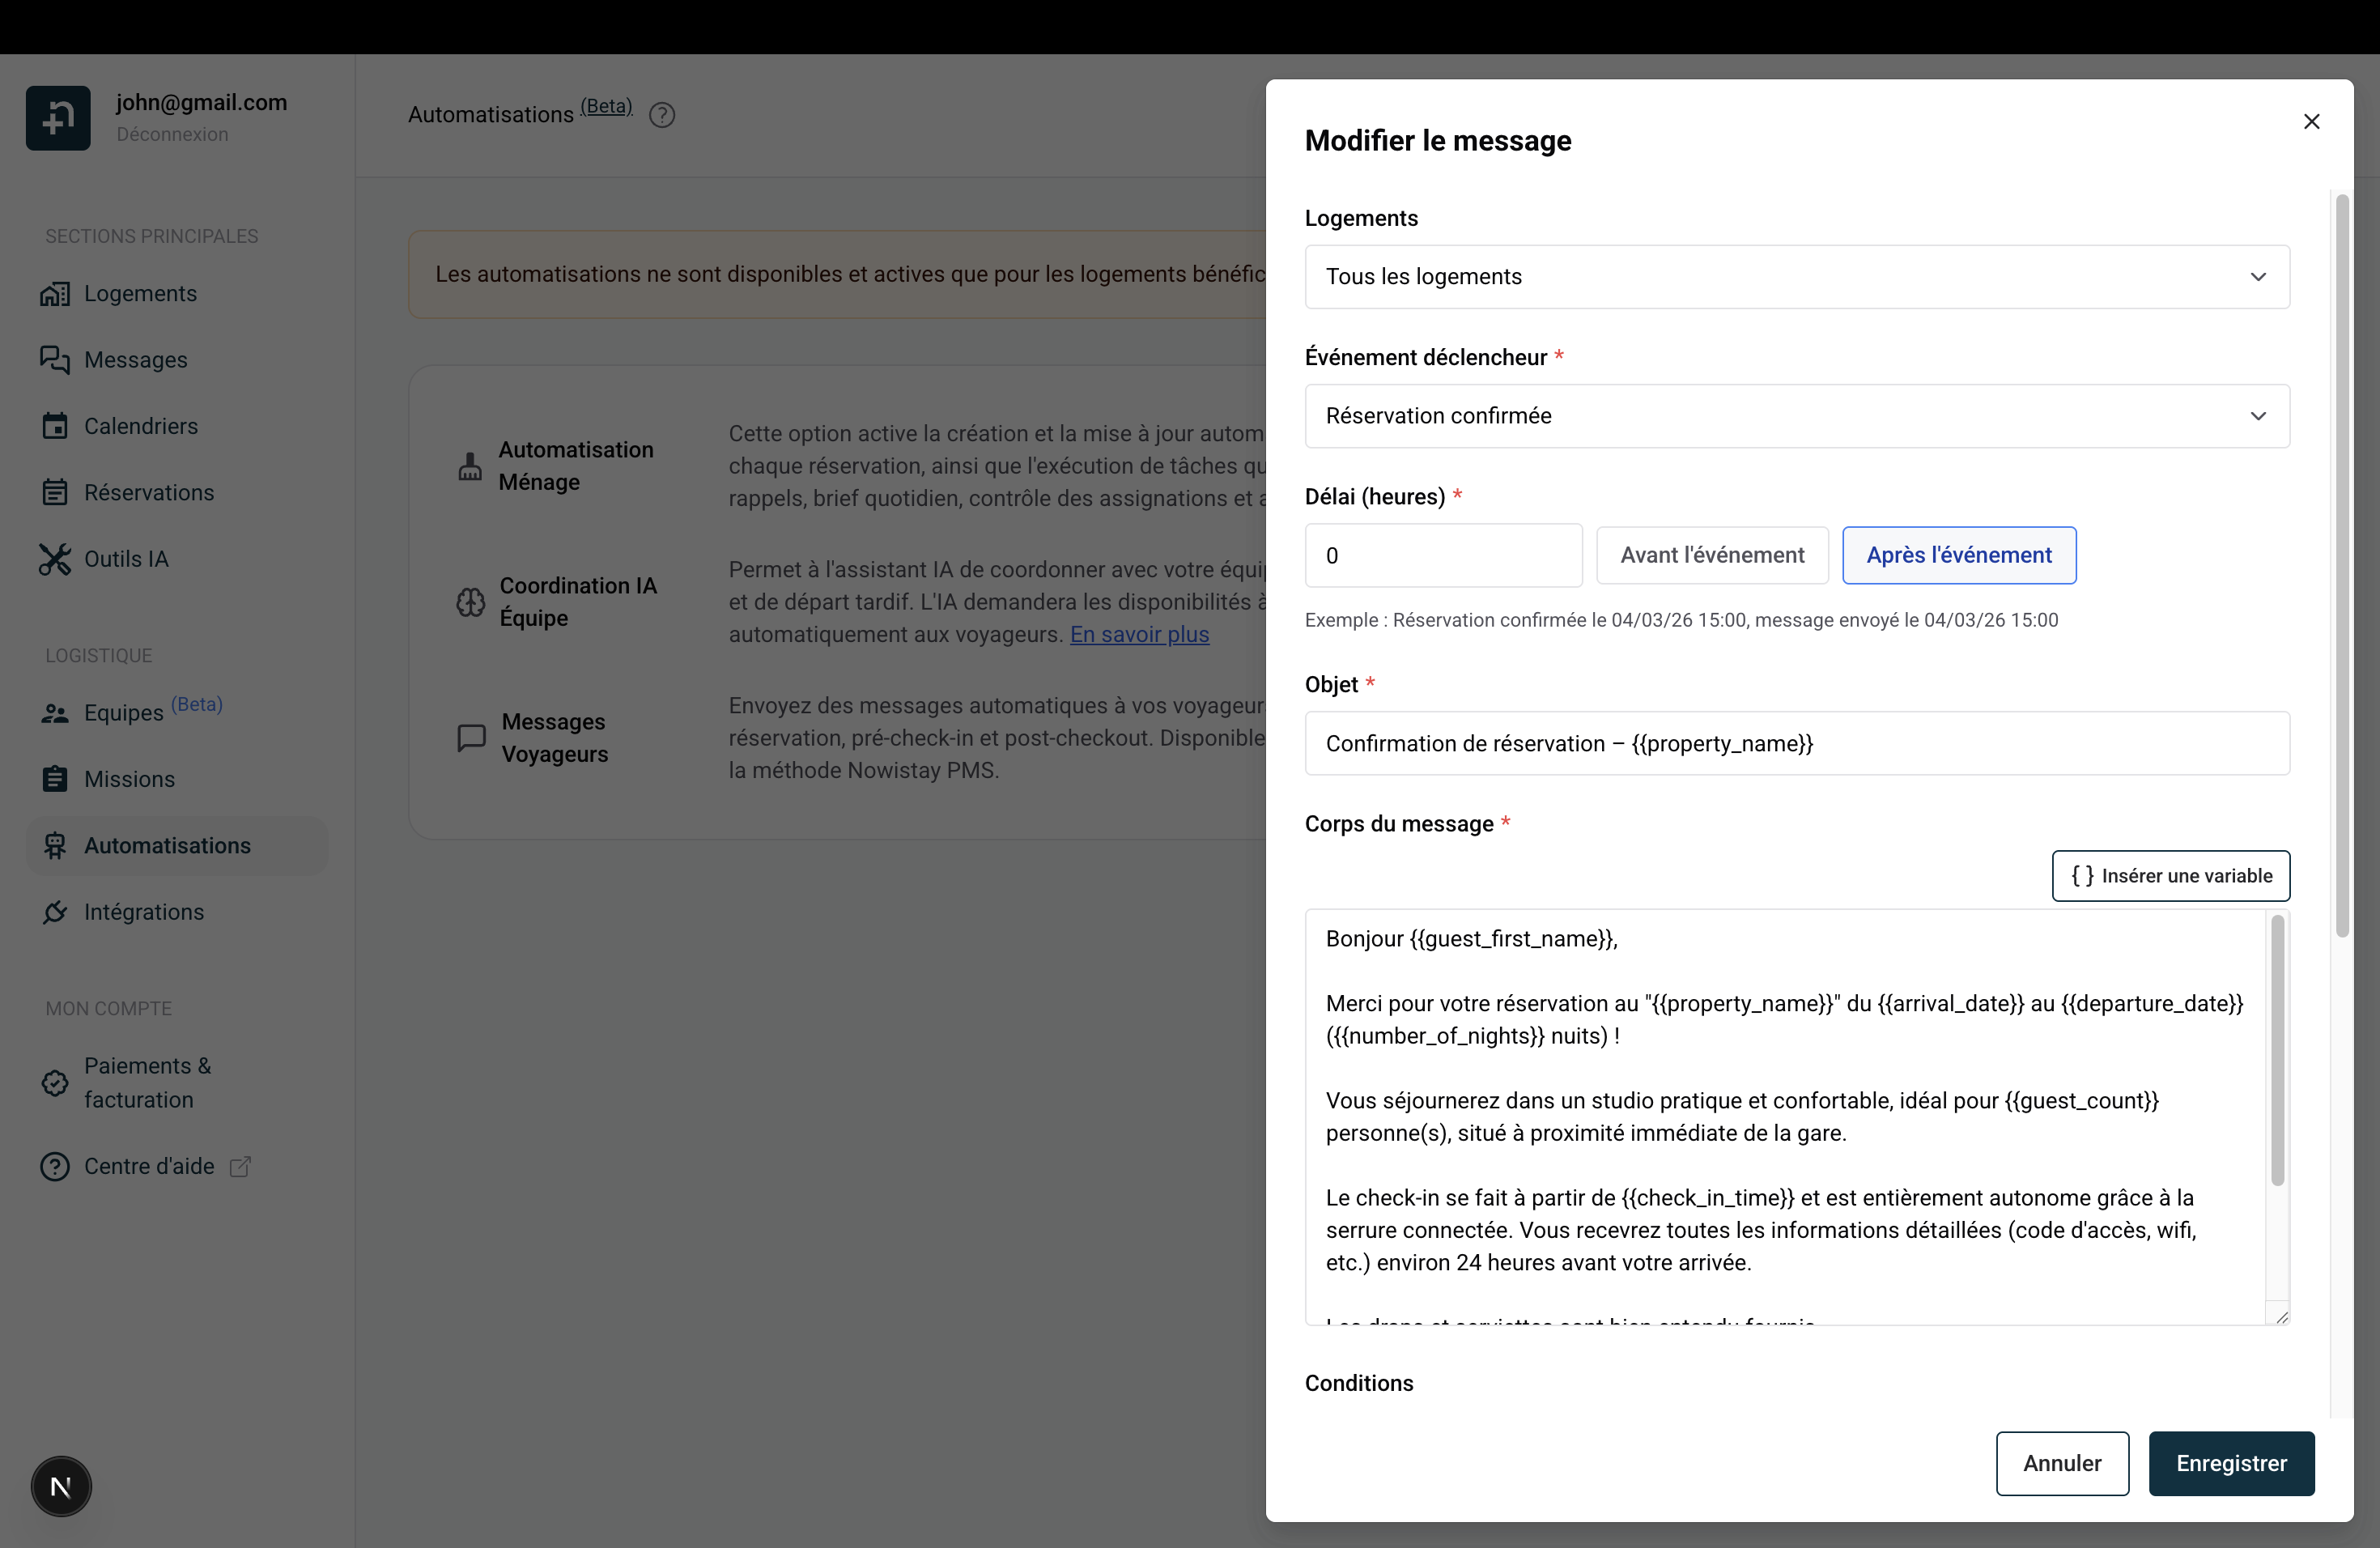Select the Avant l'événement option
2380x1548 pixels.
click(x=1712, y=555)
